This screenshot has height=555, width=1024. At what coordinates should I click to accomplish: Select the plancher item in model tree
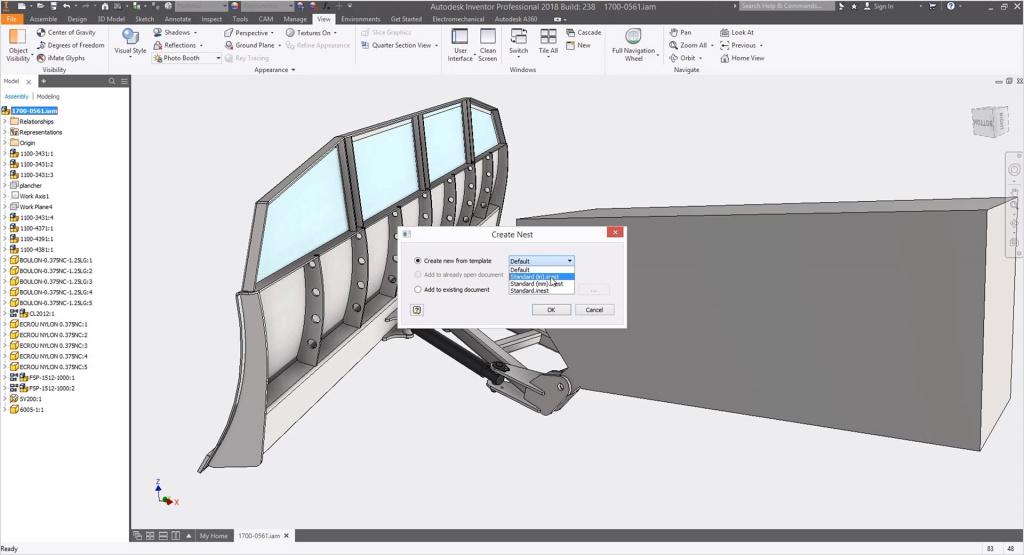click(x=30, y=185)
